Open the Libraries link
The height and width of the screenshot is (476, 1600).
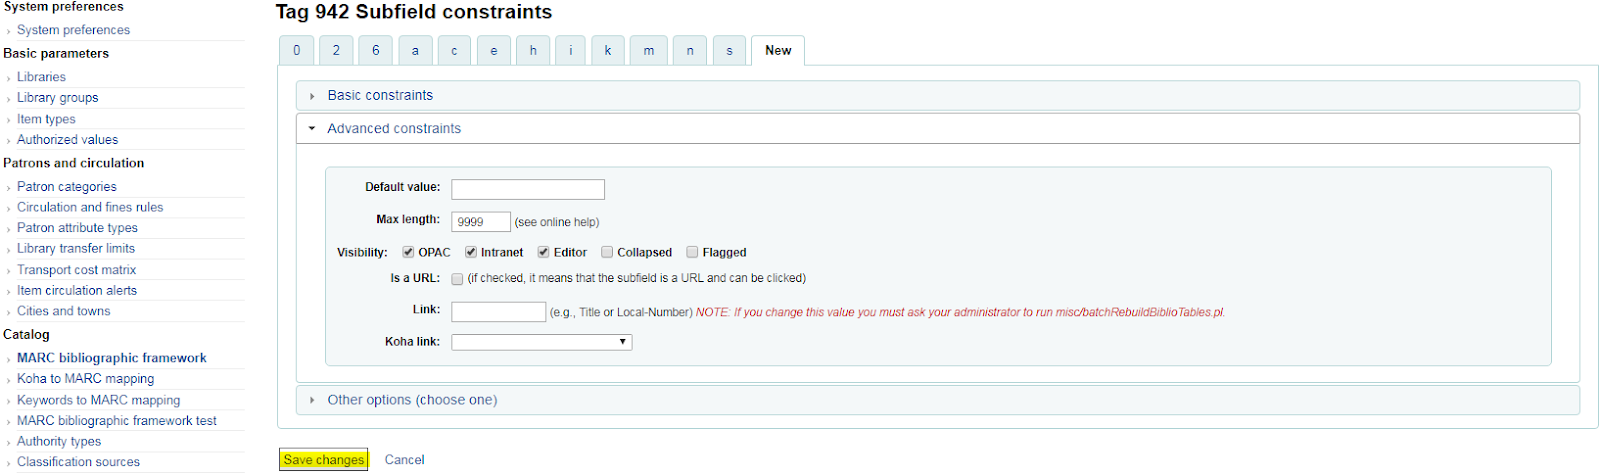point(41,77)
